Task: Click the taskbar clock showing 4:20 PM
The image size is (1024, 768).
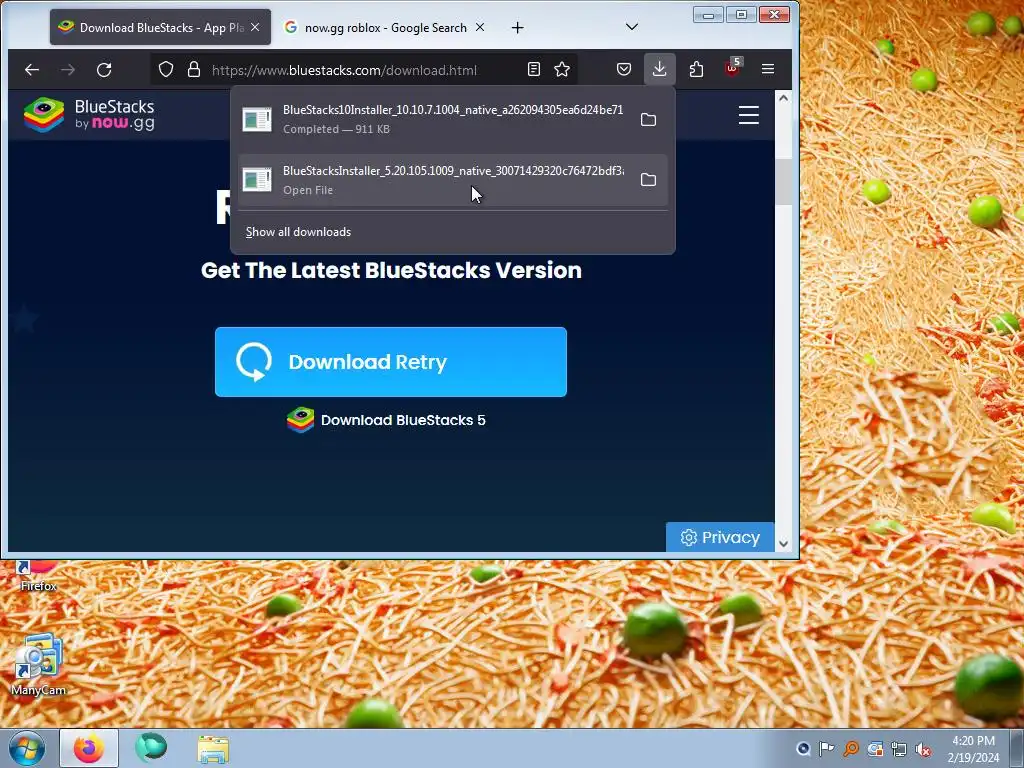Action: coord(973,749)
